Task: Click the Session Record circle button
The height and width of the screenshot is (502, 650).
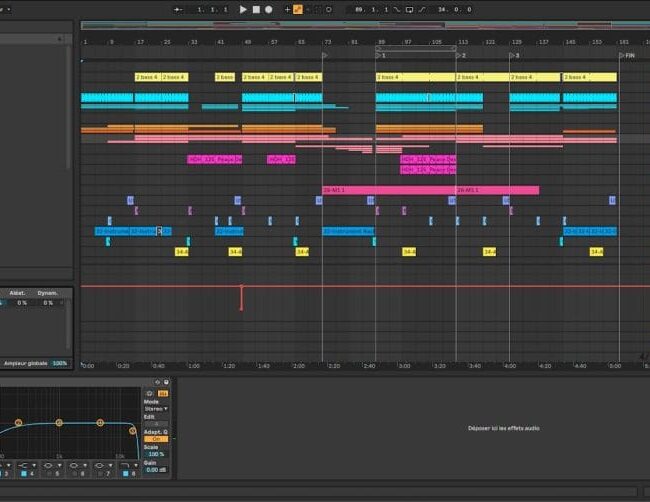Action: coord(329,9)
